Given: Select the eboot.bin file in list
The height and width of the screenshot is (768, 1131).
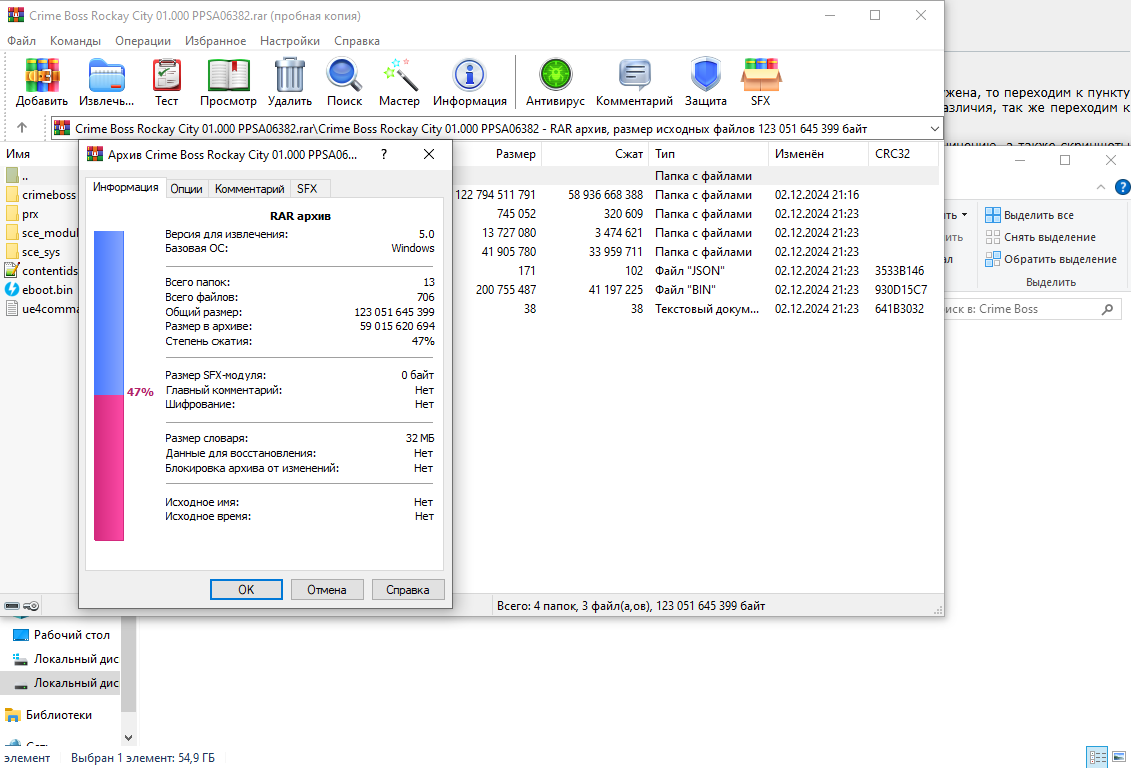Looking at the screenshot, I should point(48,290).
